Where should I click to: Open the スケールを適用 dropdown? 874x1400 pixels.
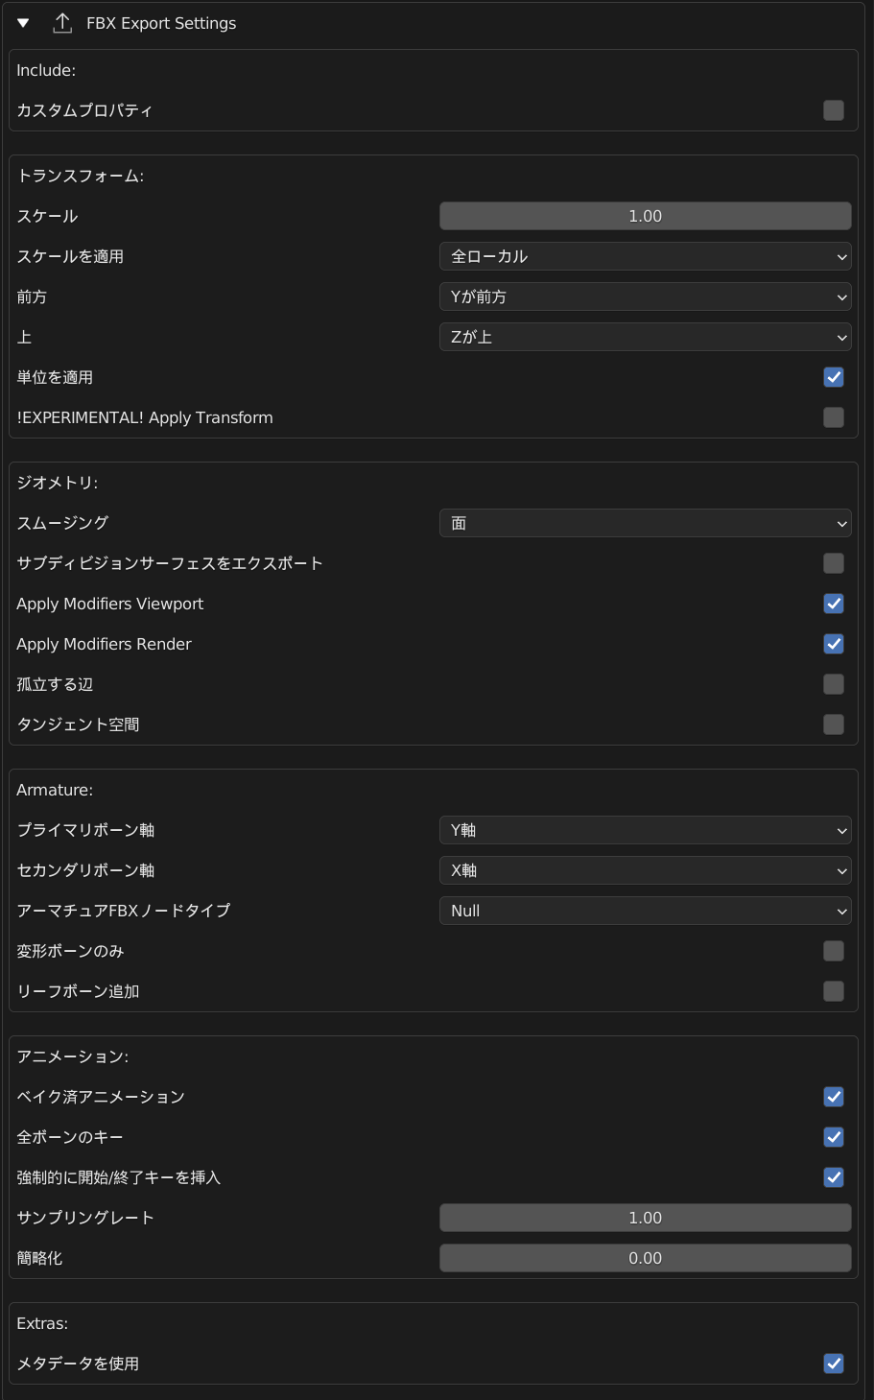[645, 256]
